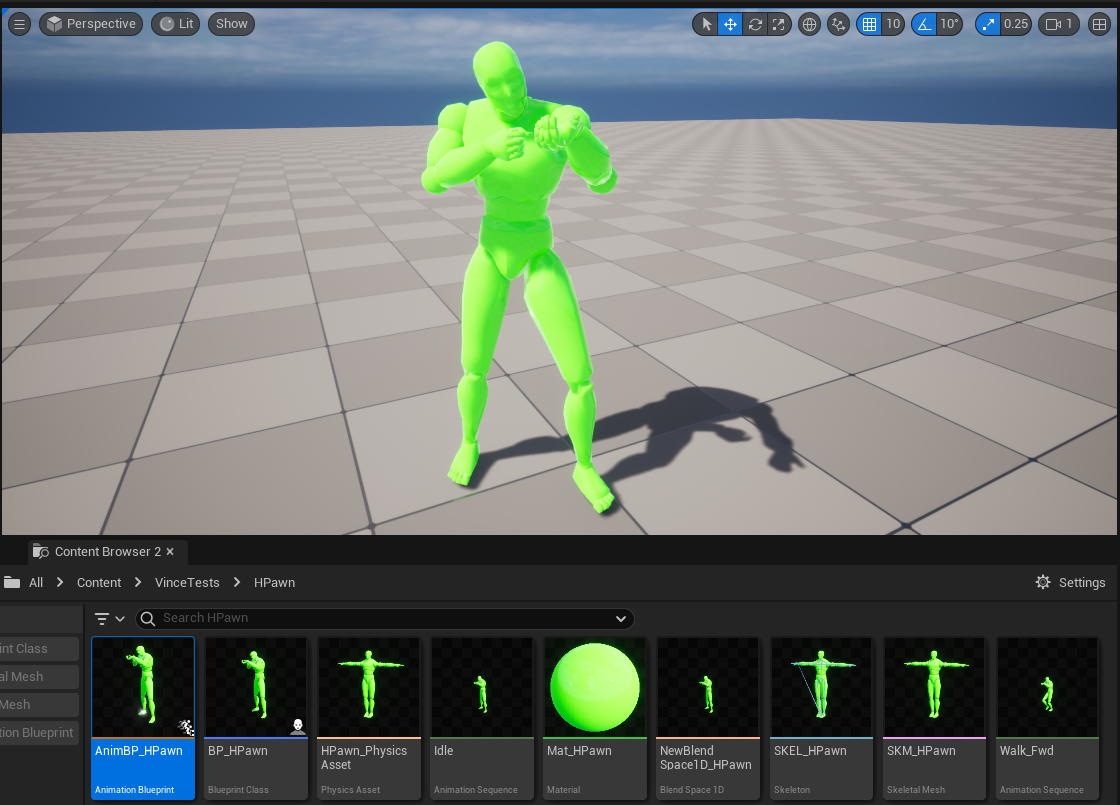Open the Lit view mode dropdown

pyautogui.click(x=176, y=24)
